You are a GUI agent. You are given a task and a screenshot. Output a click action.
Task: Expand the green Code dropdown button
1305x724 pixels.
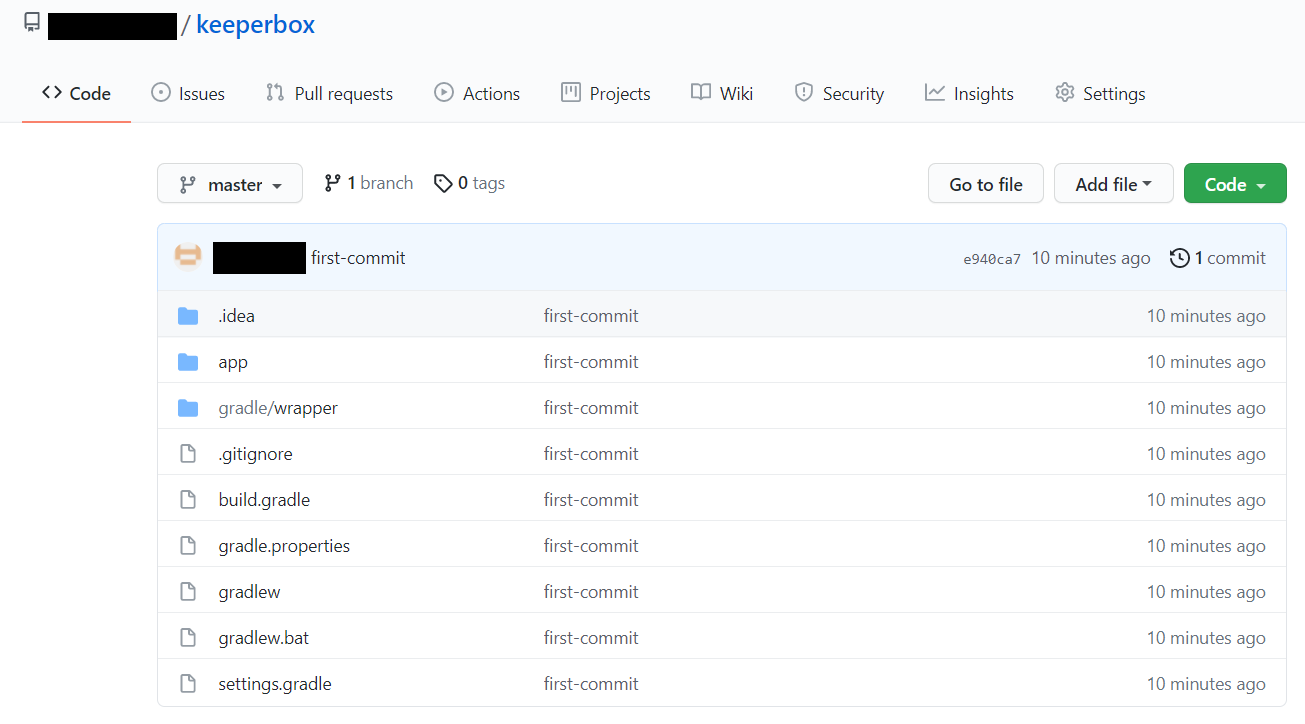tap(1235, 184)
